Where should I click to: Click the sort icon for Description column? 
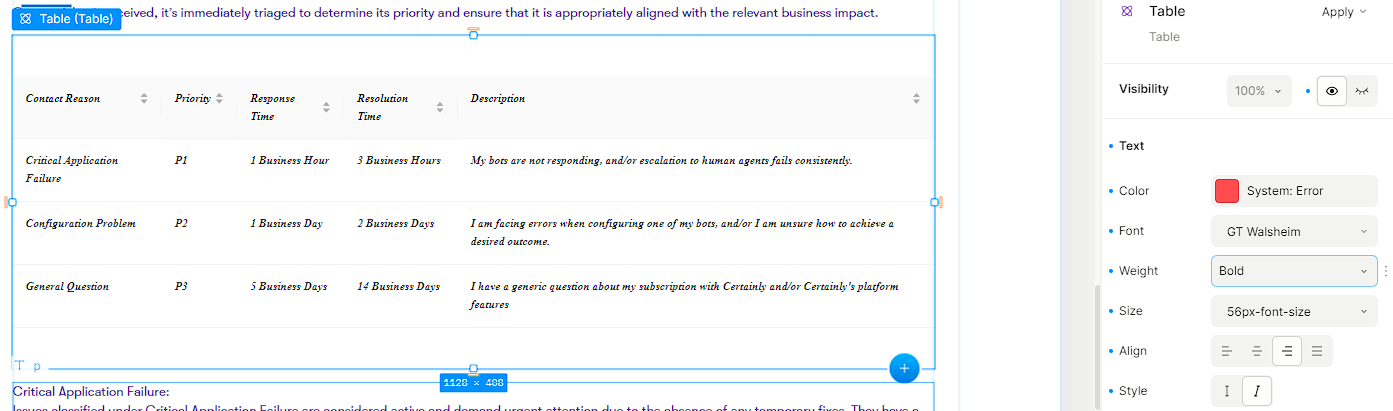click(x=916, y=98)
